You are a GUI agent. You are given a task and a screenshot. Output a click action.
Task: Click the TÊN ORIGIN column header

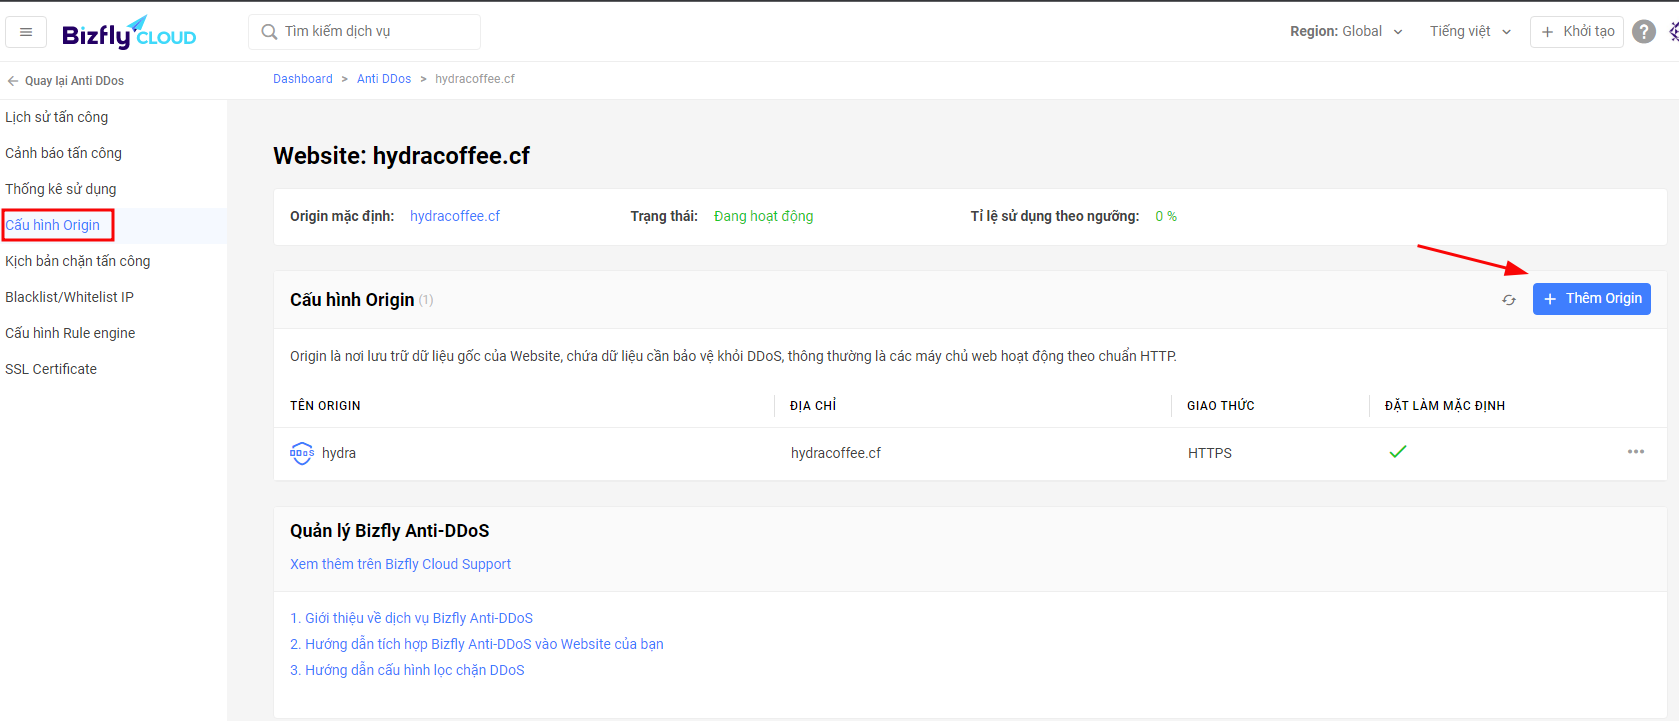pos(325,406)
